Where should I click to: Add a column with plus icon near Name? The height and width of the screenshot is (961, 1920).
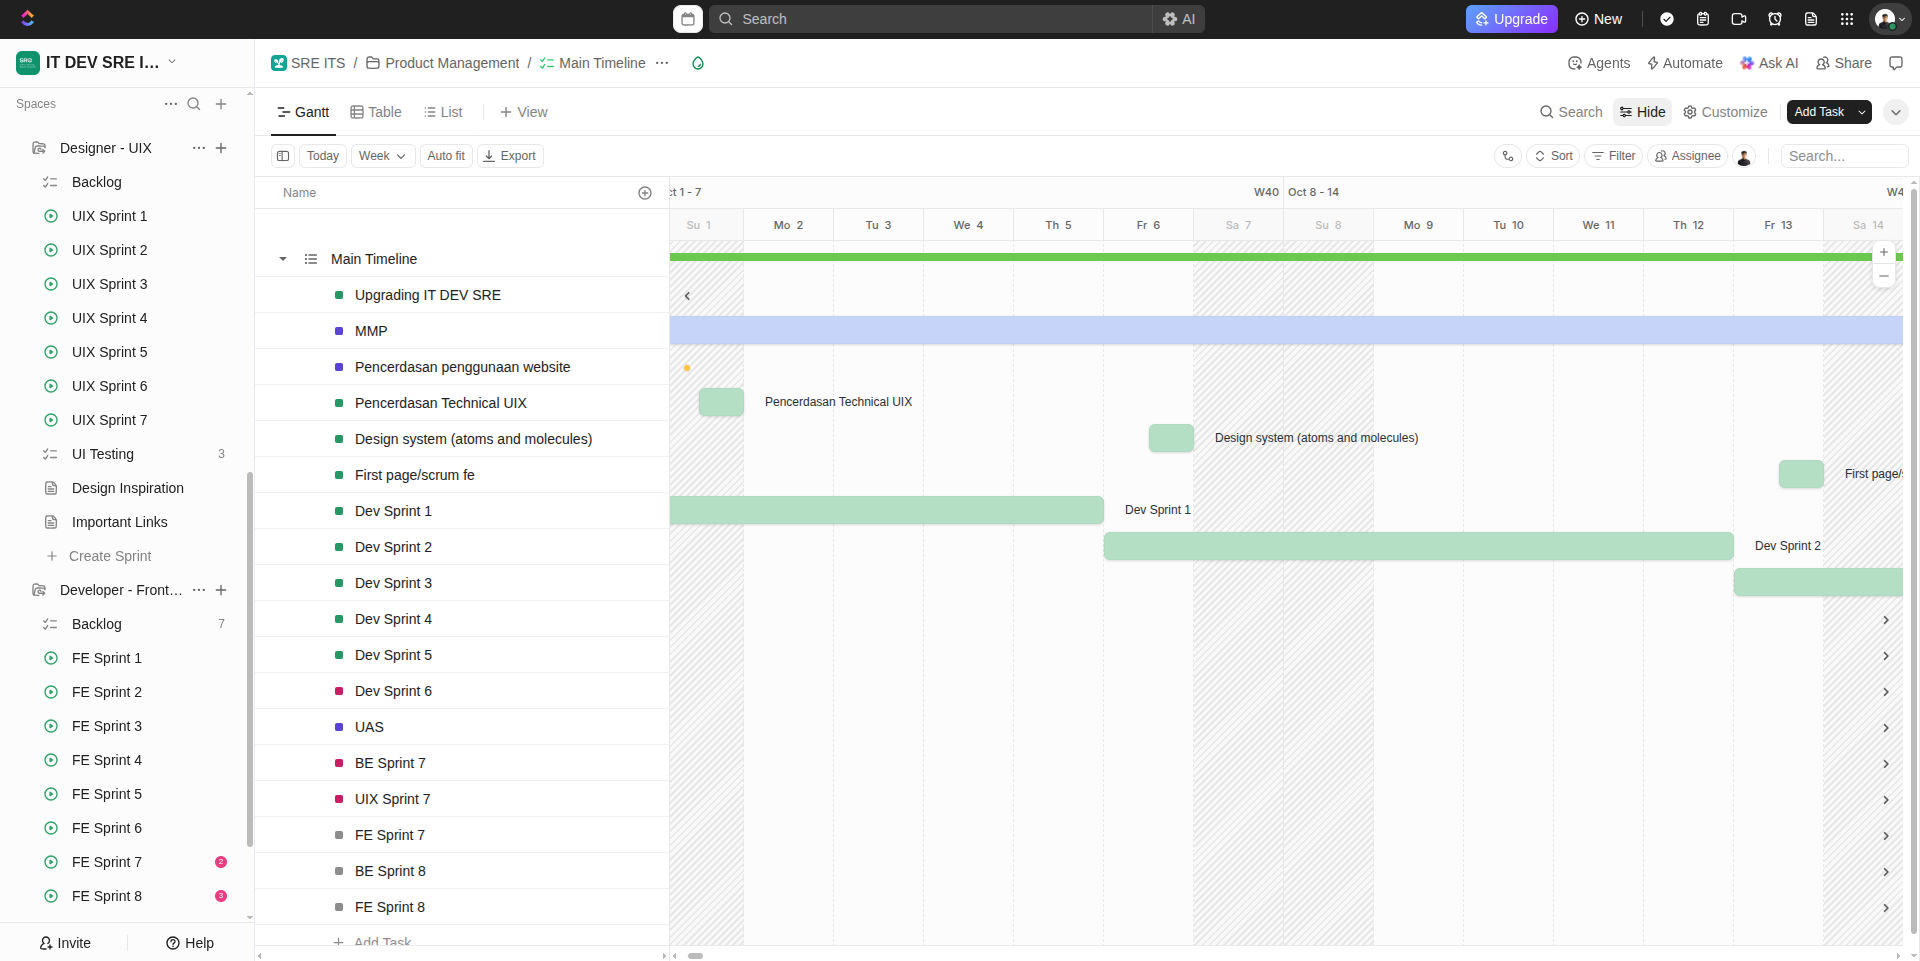645,193
